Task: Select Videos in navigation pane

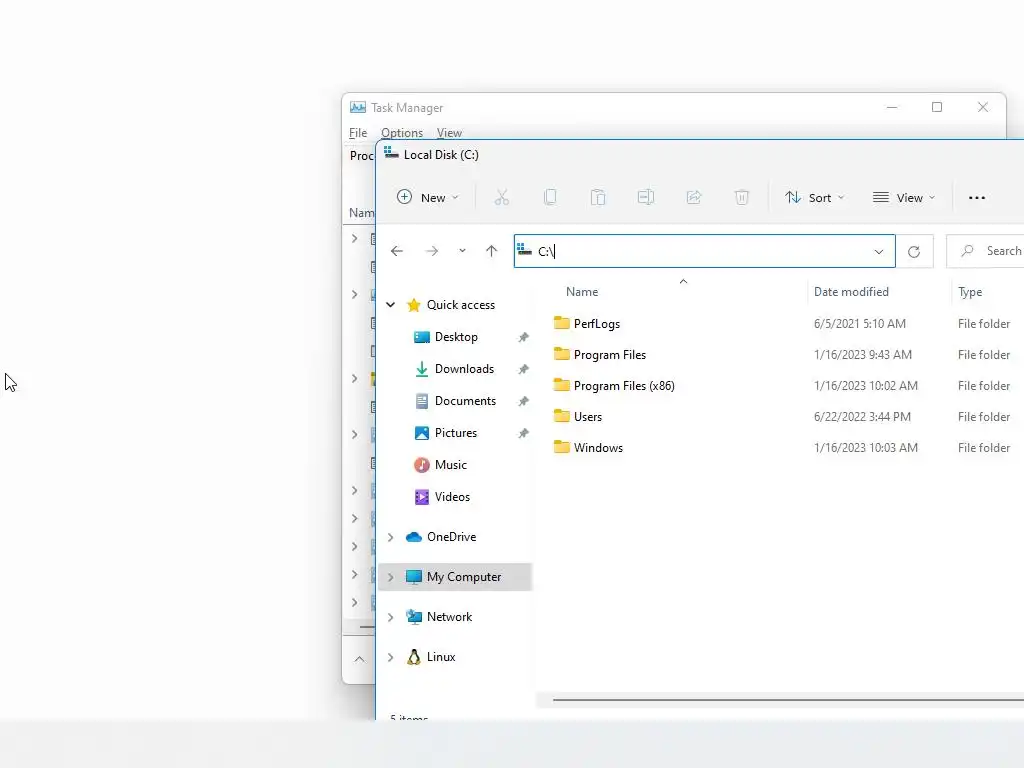Action: (x=452, y=497)
